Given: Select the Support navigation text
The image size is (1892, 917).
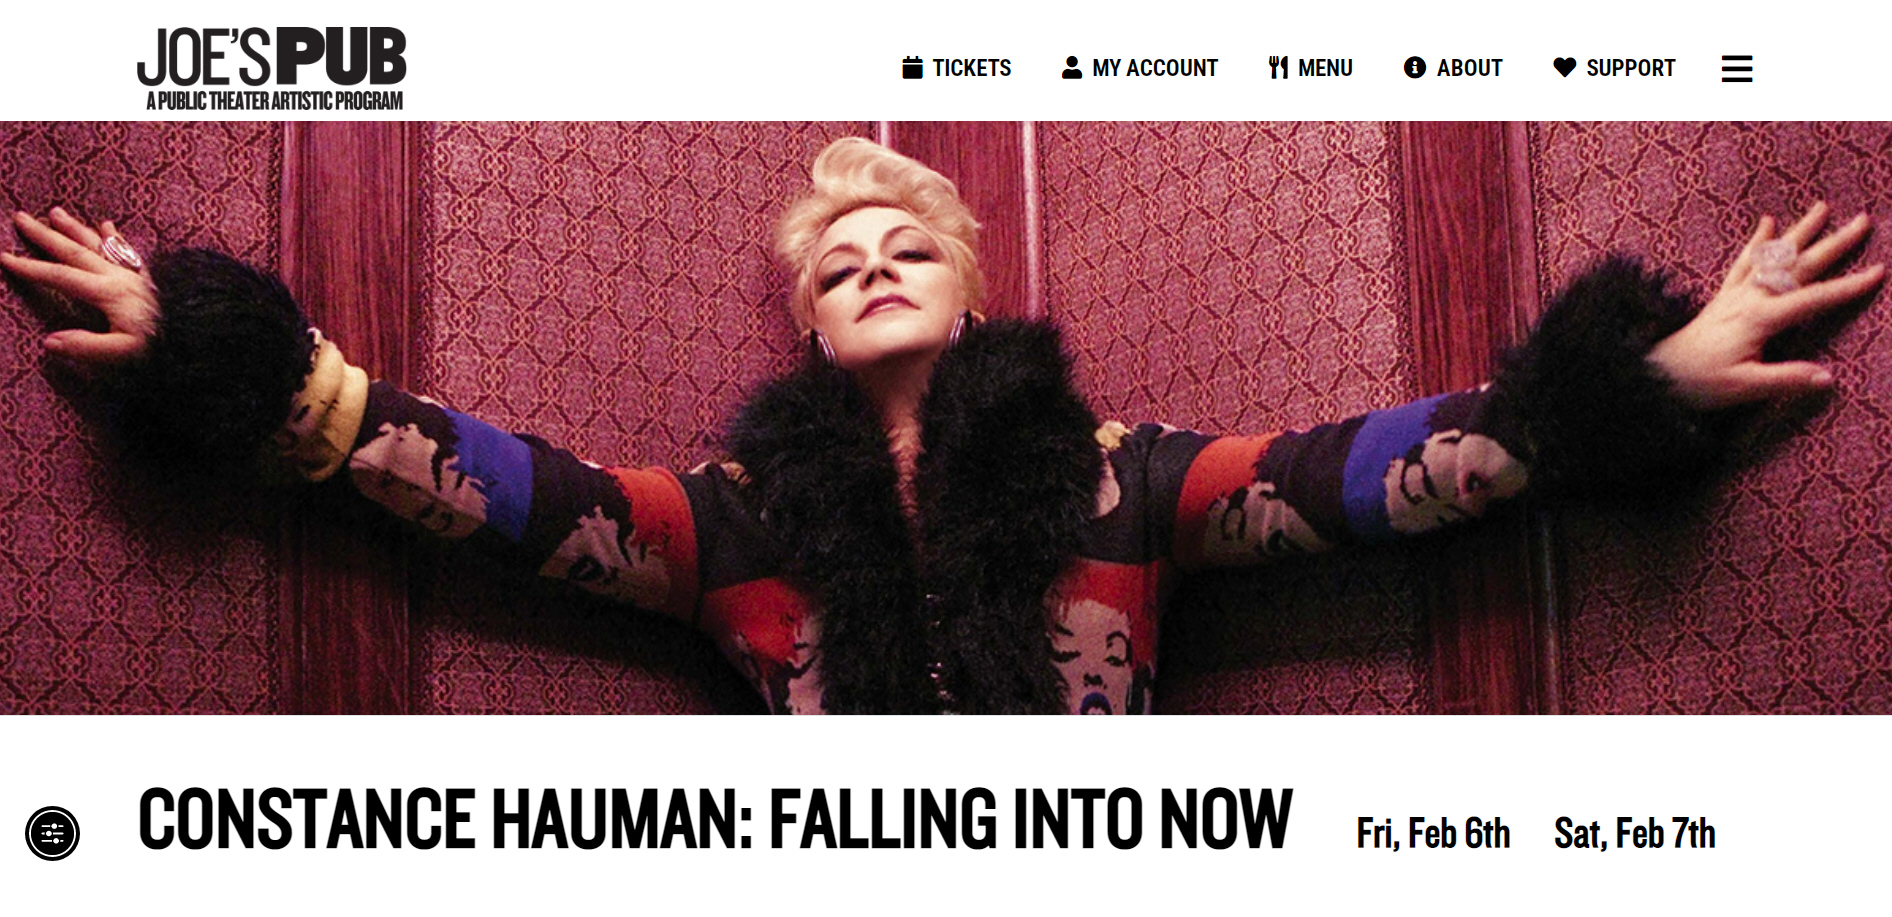Looking at the screenshot, I should click(x=1630, y=68).
